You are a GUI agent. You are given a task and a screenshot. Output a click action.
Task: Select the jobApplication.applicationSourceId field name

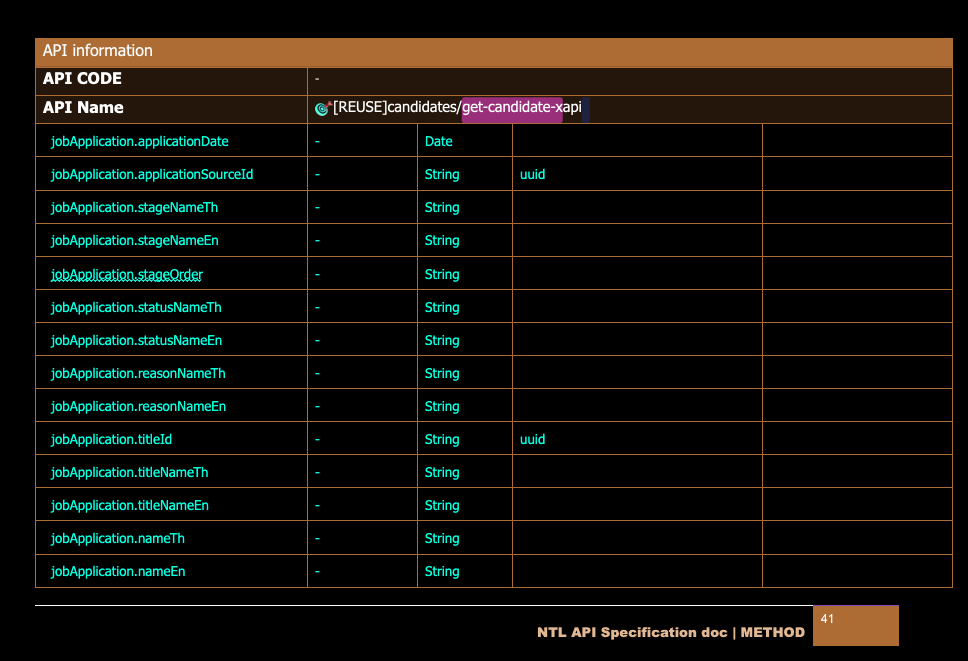[152, 175]
